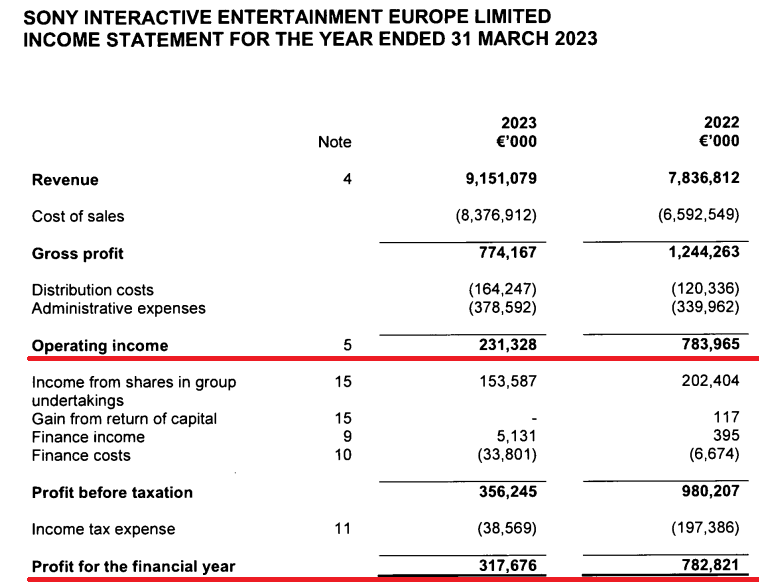Screen dimensions: 759x588
Task: Click the Operating income row label
Action: (100, 346)
